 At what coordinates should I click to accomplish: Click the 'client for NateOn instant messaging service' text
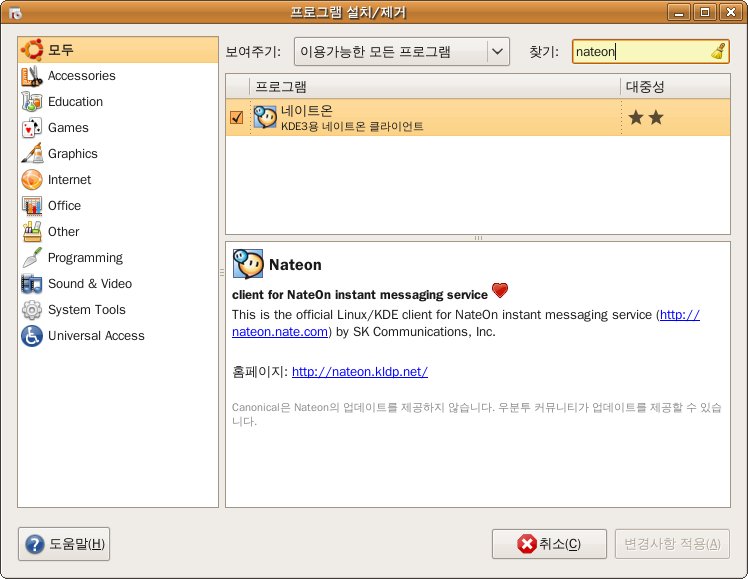pyautogui.click(x=360, y=295)
